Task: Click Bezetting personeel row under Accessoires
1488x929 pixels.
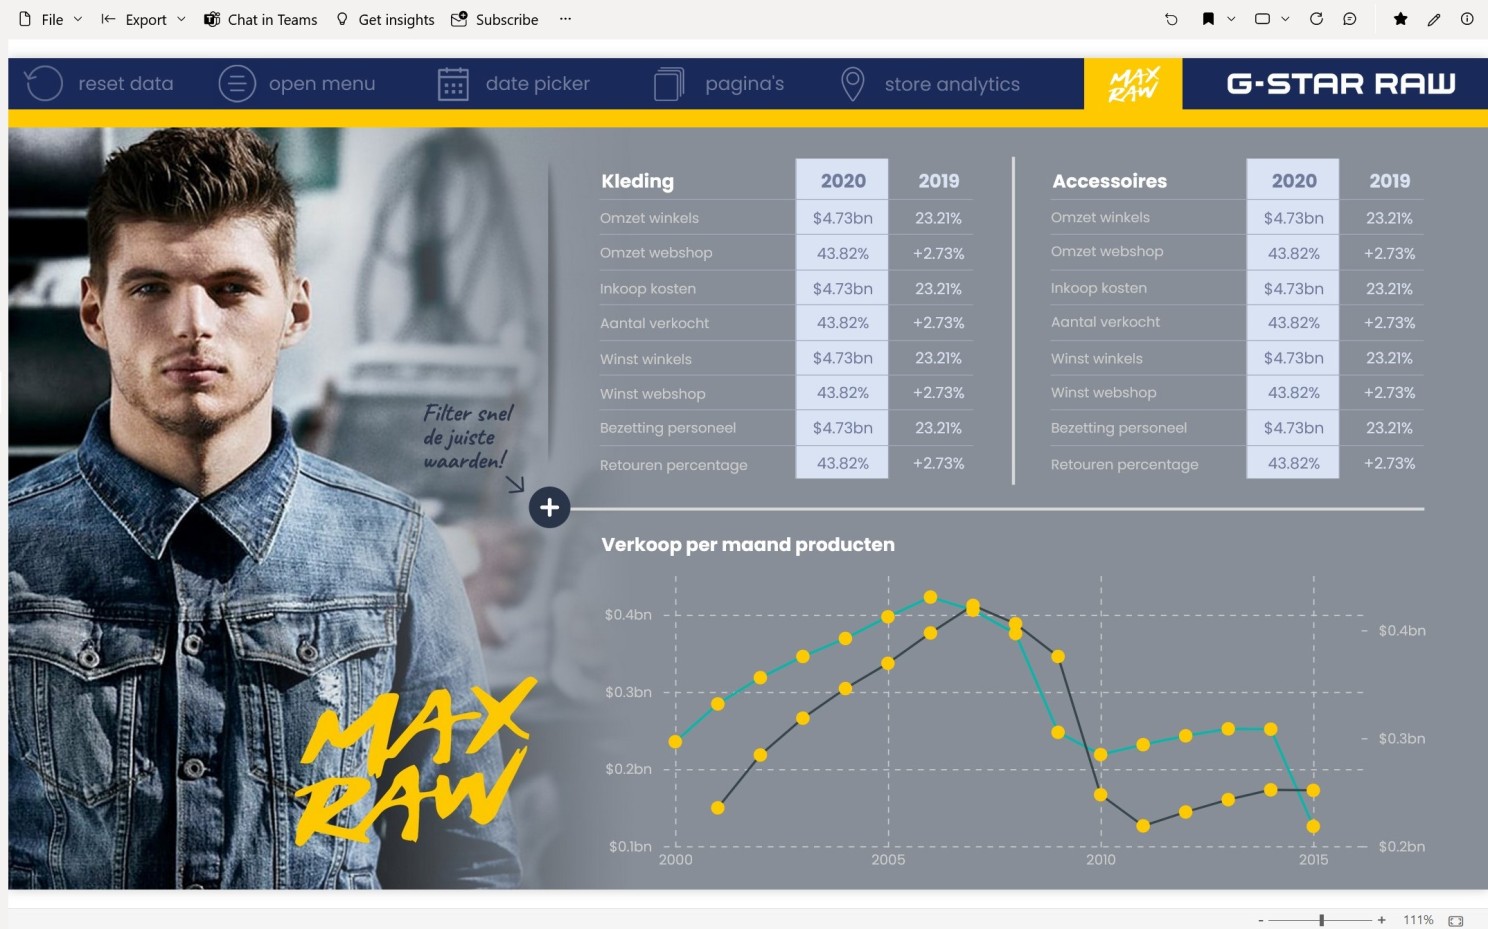Action: tap(1237, 428)
